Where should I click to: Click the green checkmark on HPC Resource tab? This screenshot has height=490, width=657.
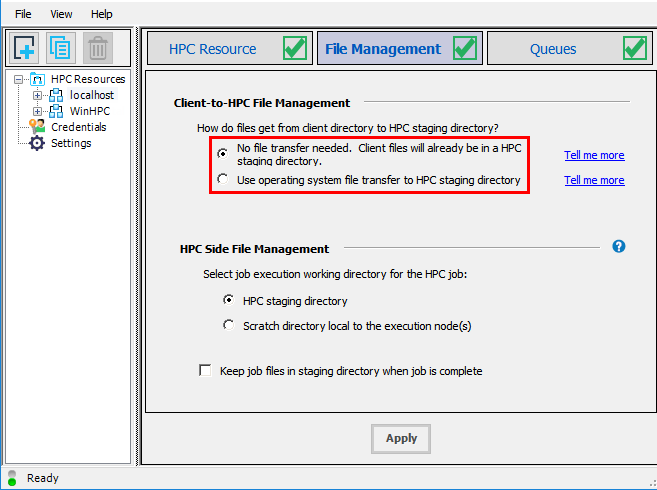295,48
